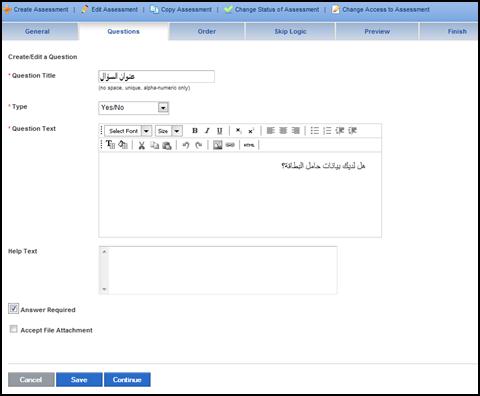Open the text color picker icon

click(x=110, y=145)
